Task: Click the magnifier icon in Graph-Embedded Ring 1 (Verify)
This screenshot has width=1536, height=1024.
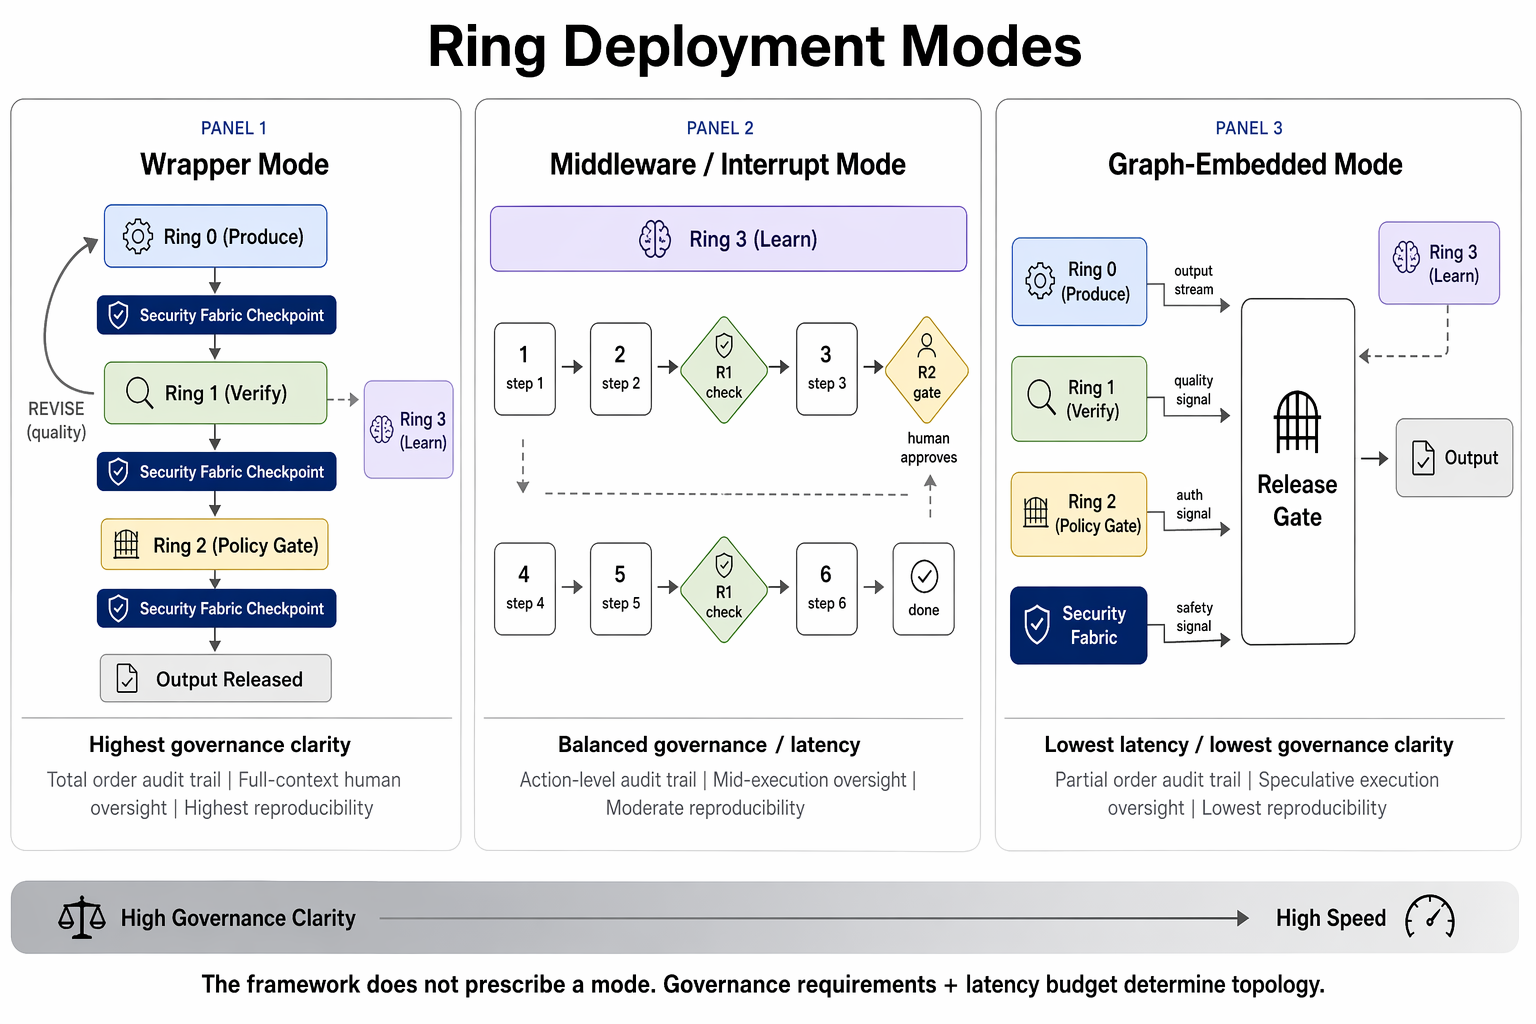Action: click(1041, 397)
